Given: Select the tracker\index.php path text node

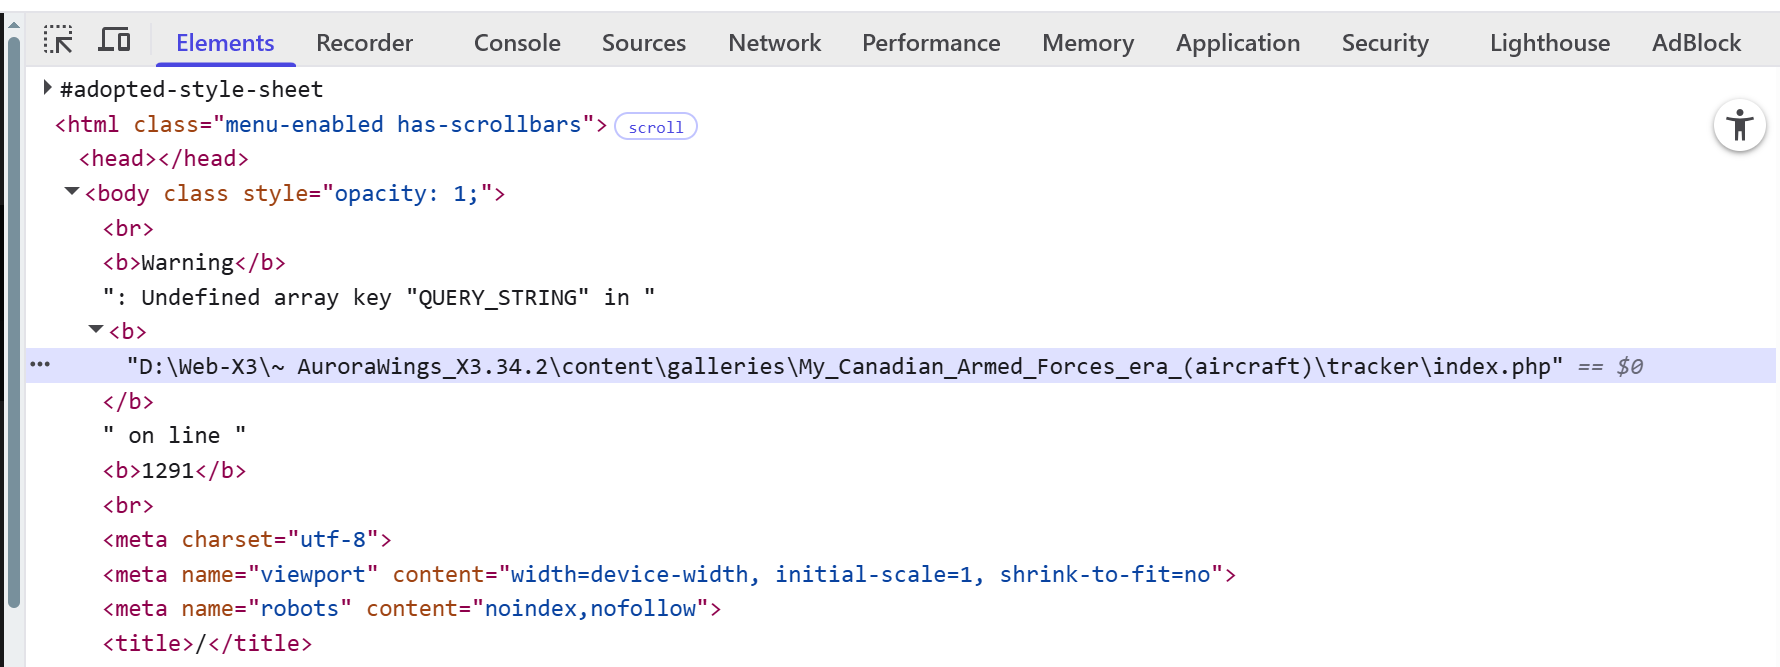Looking at the screenshot, I should tap(845, 366).
